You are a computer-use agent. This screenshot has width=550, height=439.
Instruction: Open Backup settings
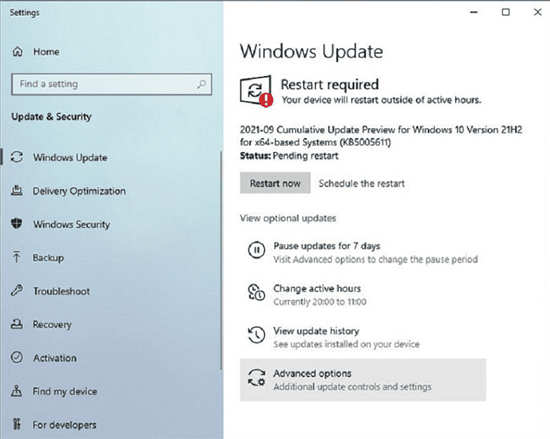[x=48, y=258]
